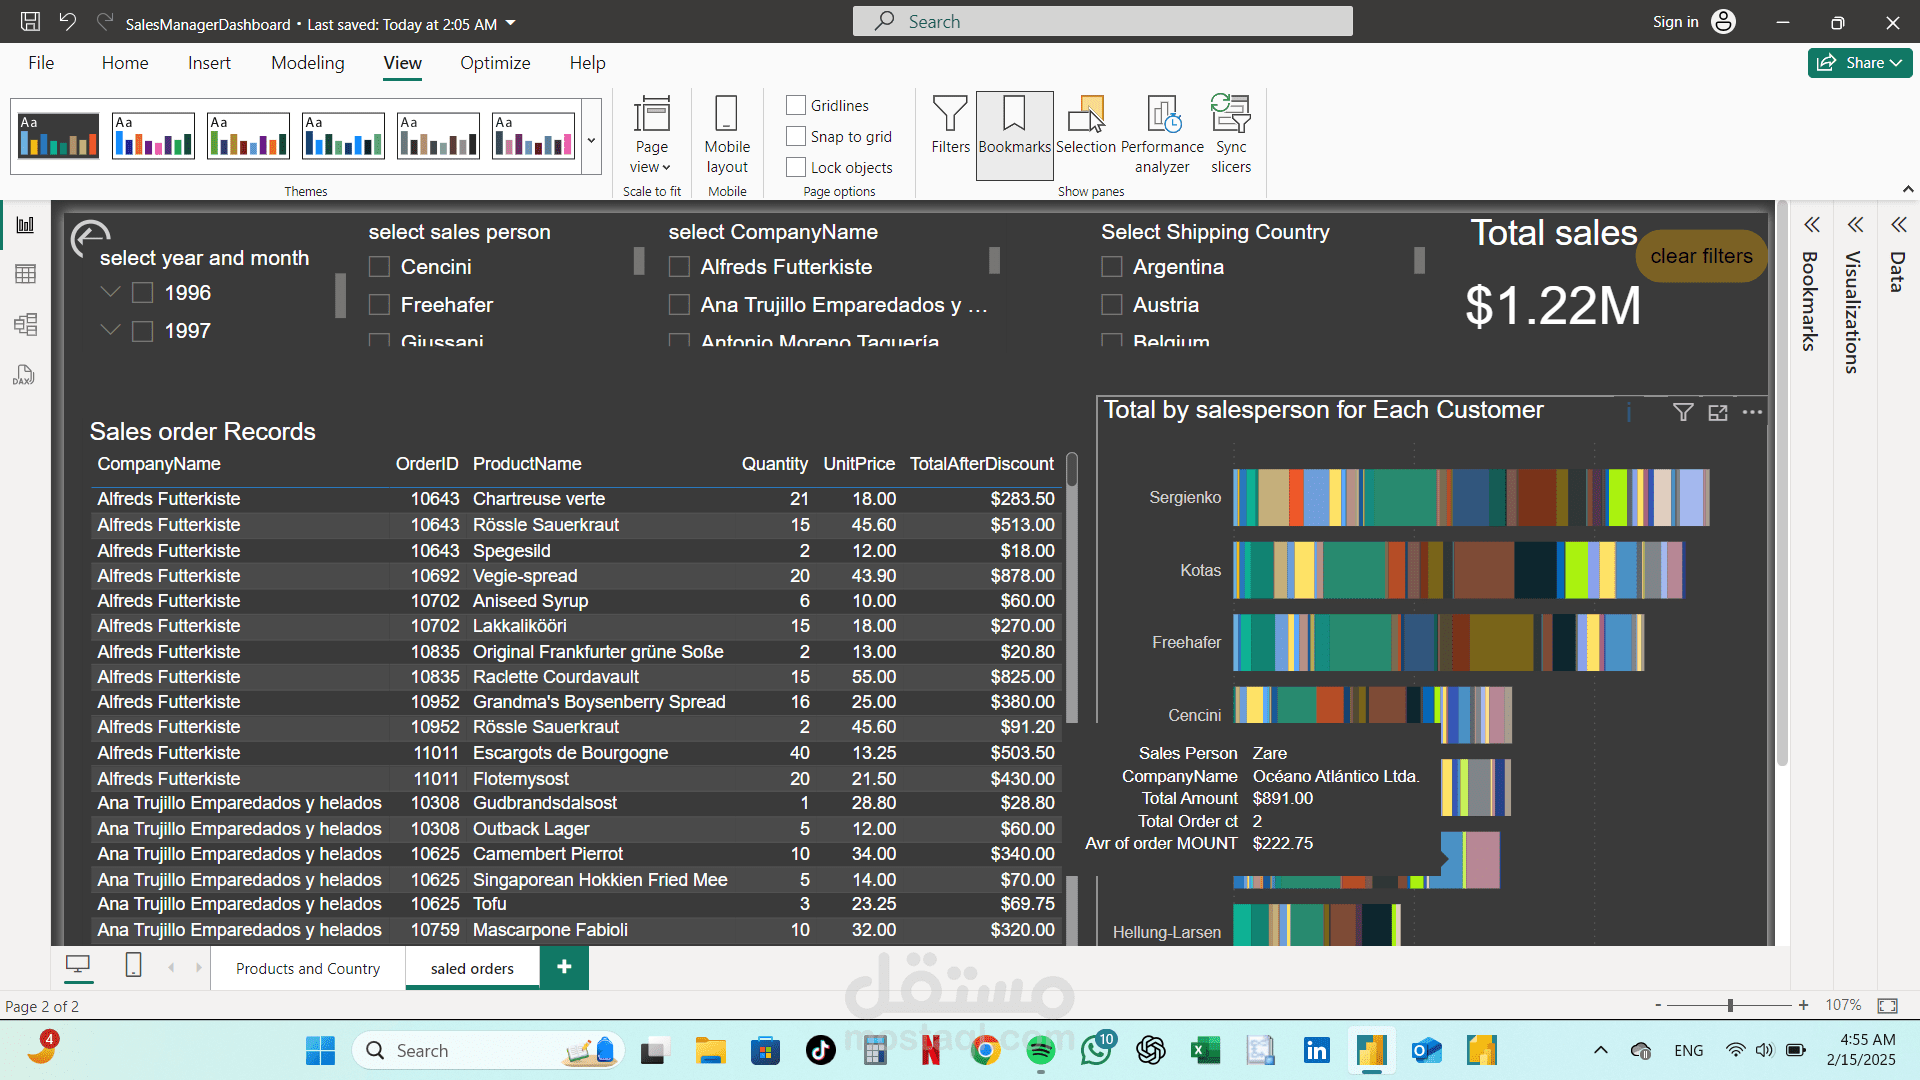Toggle the Bookmarks pane button

click(x=1014, y=135)
